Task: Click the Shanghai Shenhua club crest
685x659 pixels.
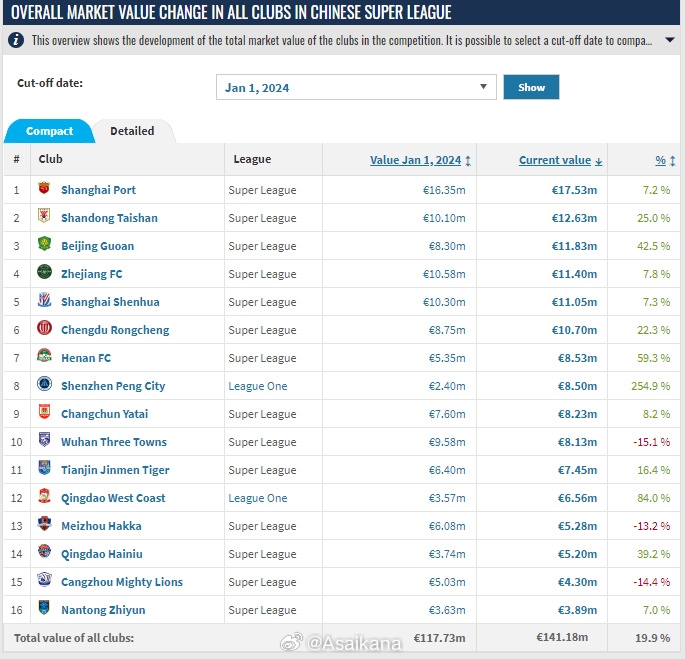Action: 44,300
